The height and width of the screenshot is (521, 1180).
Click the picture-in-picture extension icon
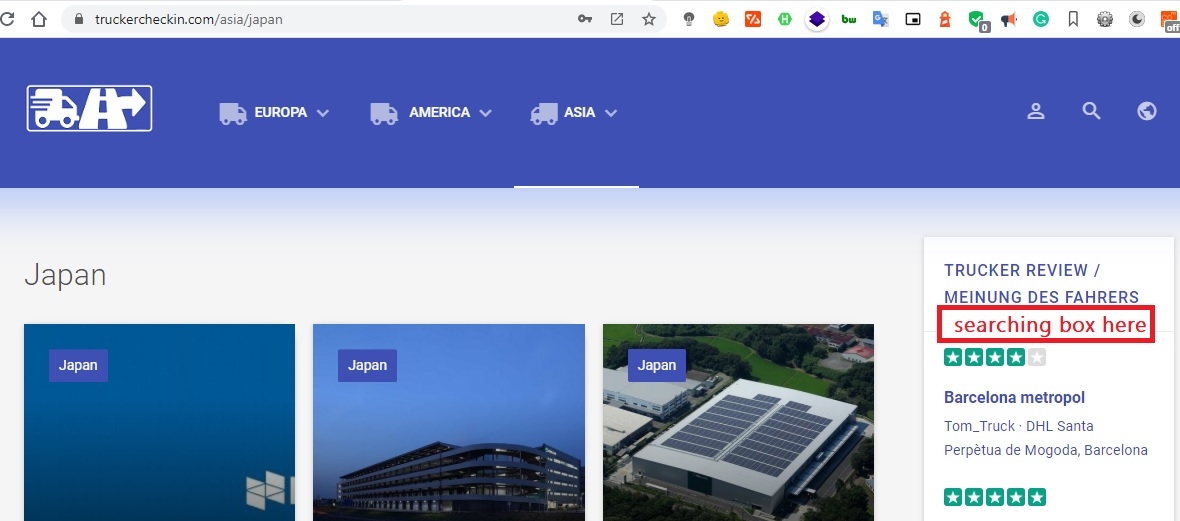[x=912, y=19]
